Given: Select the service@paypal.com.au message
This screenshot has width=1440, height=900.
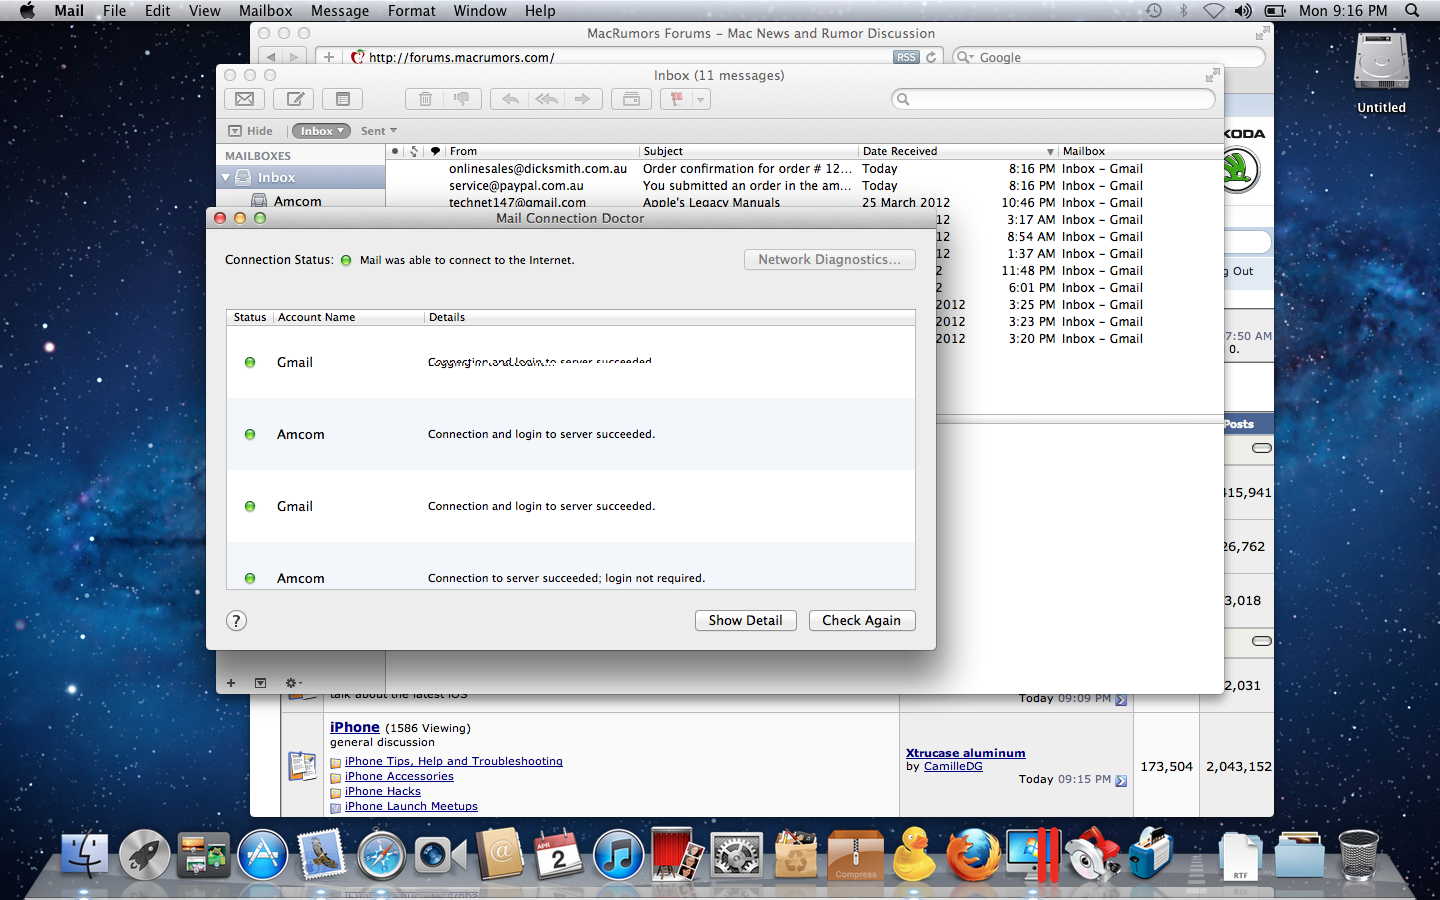Looking at the screenshot, I should pos(804,186).
